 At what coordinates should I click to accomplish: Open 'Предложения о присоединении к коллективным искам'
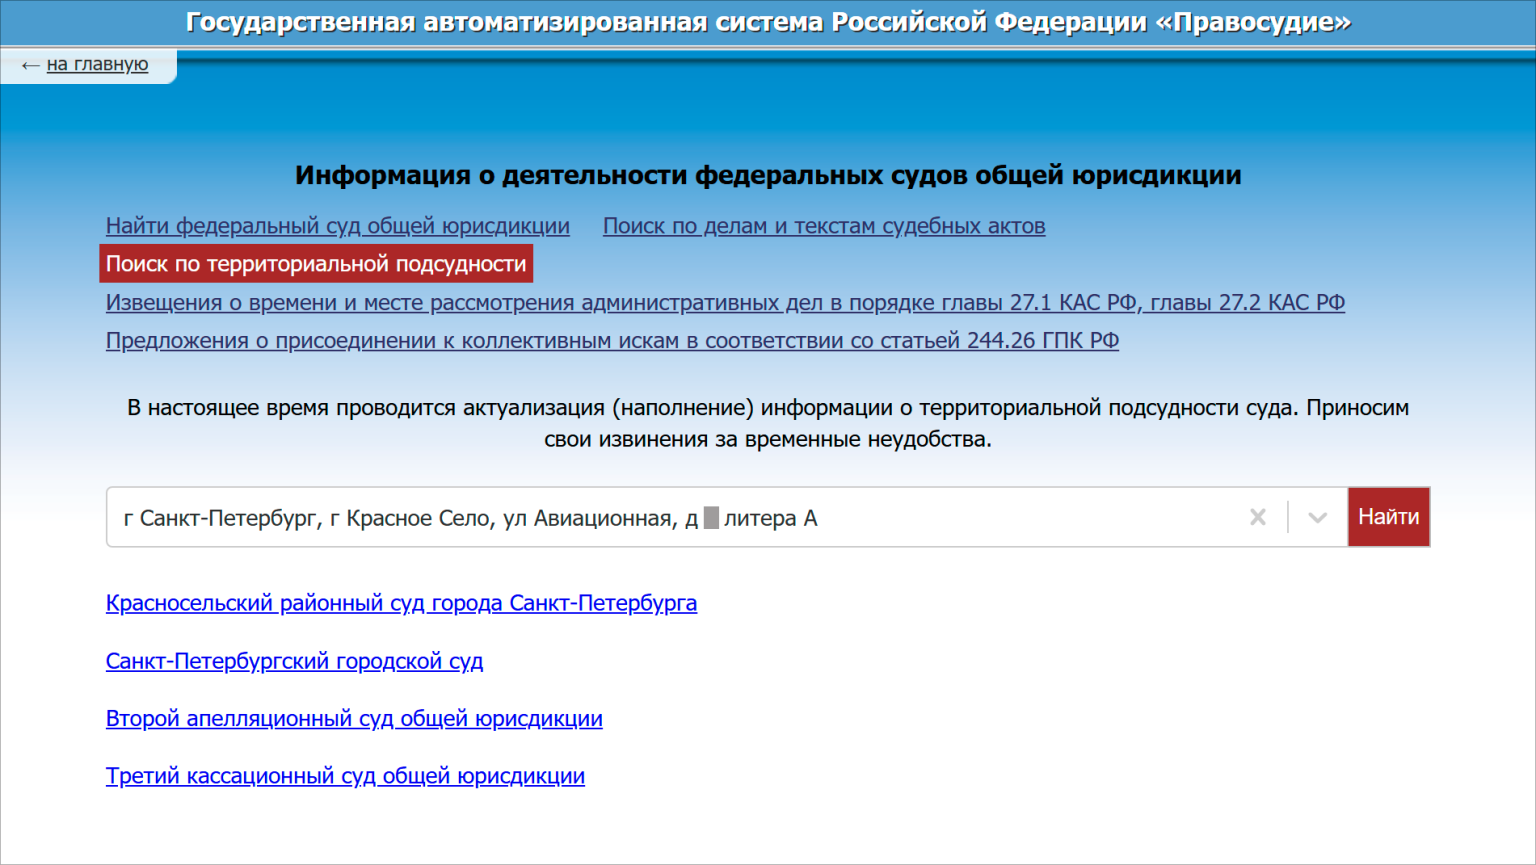coord(612,340)
